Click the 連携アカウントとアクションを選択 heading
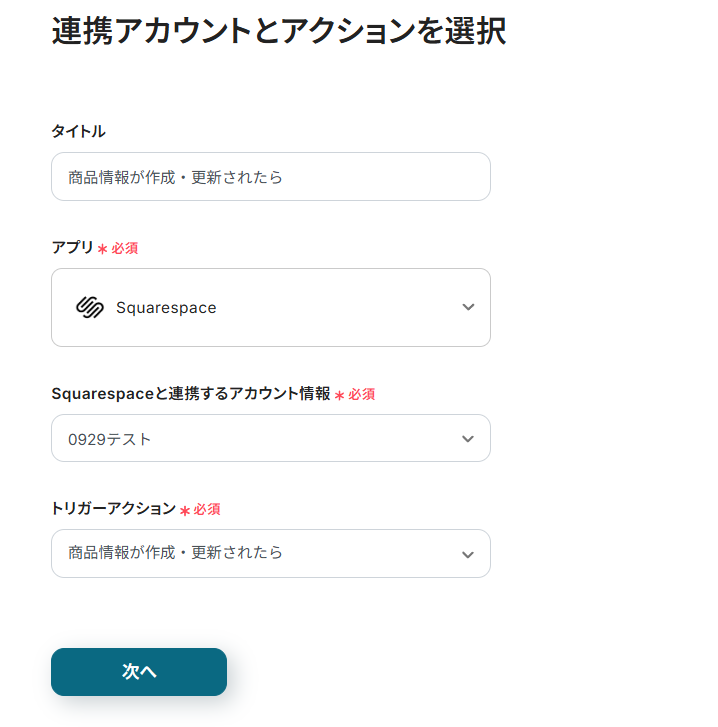The width and height of the screenshot is (718, 727). 278,31
